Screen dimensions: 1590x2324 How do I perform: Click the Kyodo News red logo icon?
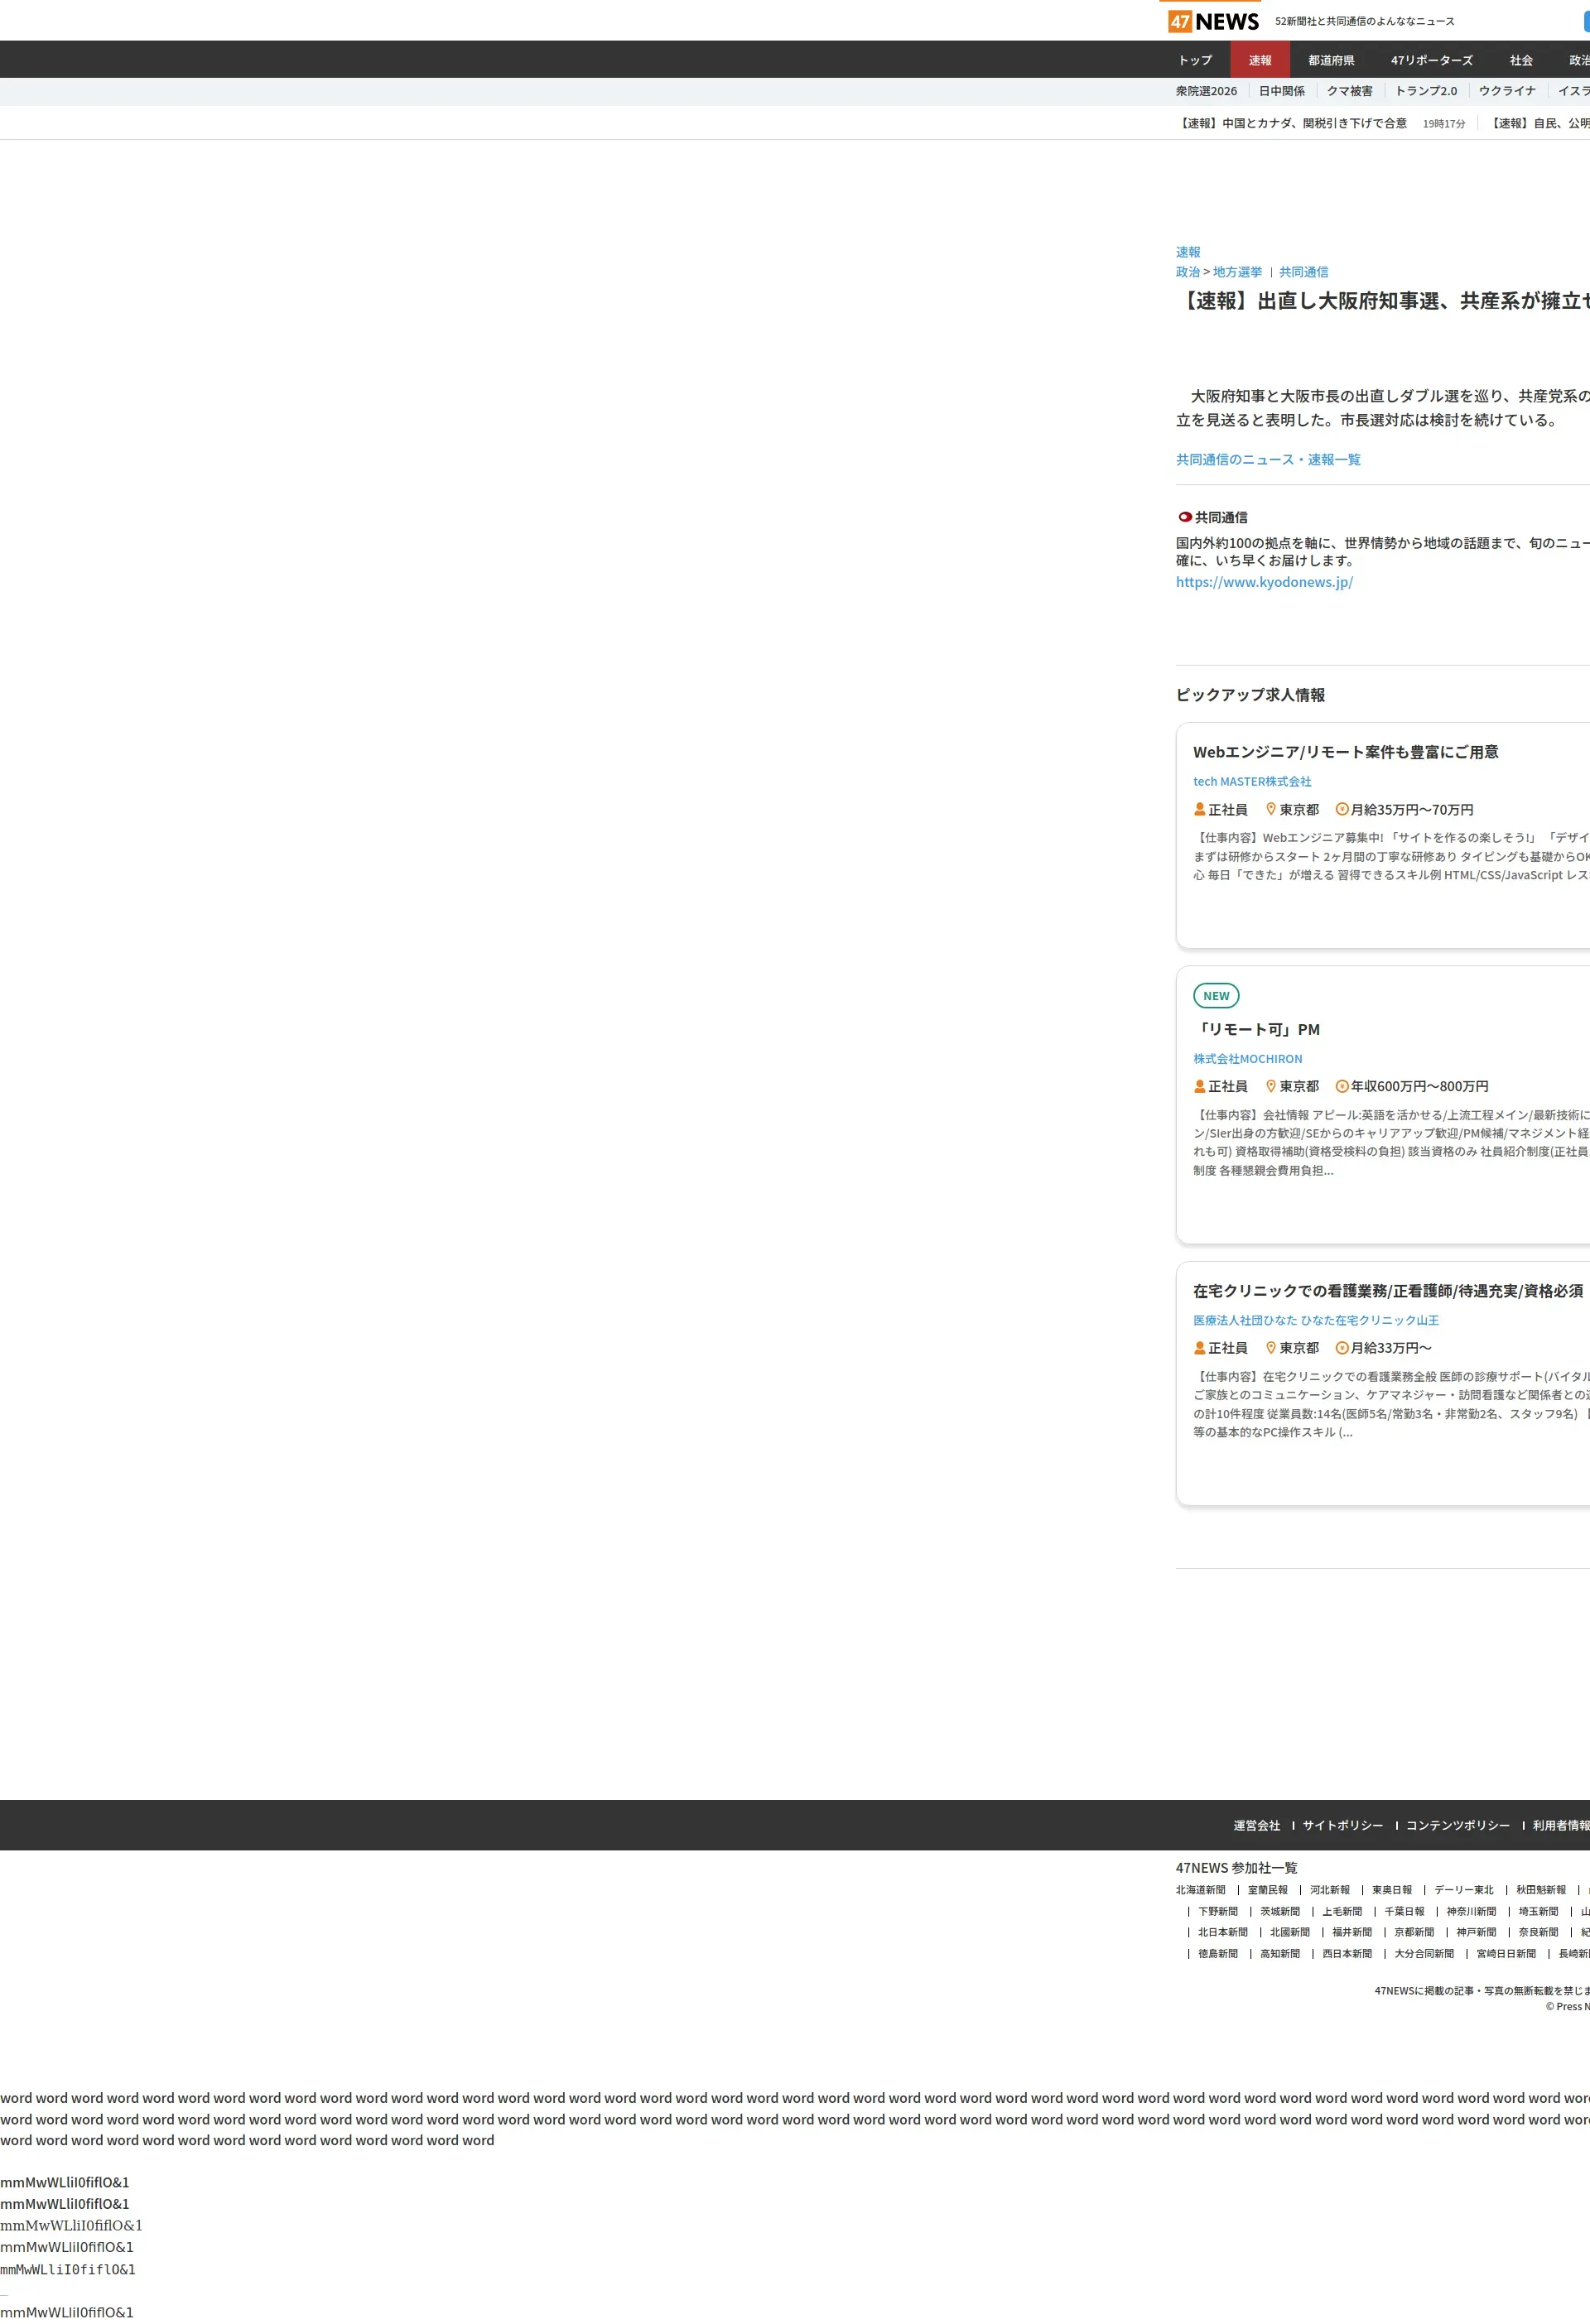tap(1185, 517)
